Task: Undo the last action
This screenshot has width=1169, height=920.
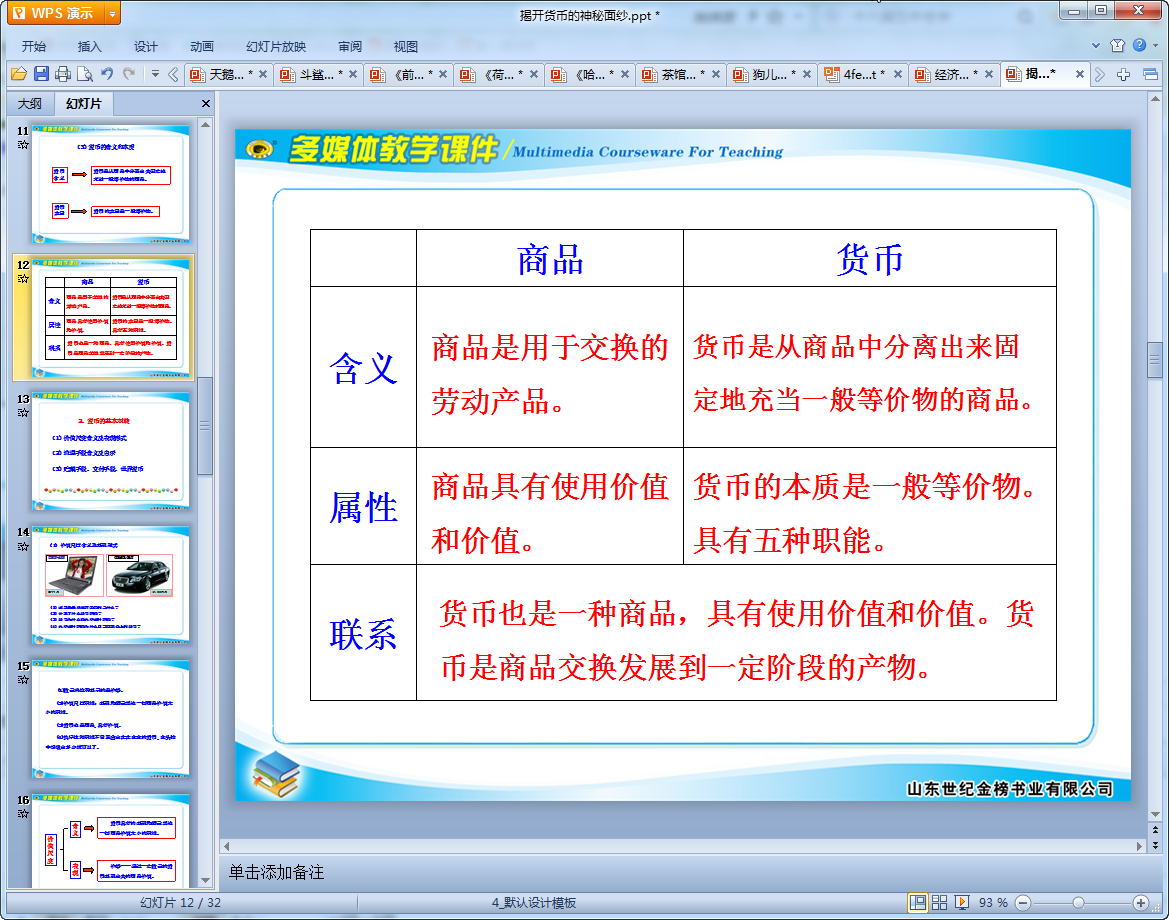Action: (107, 74)
